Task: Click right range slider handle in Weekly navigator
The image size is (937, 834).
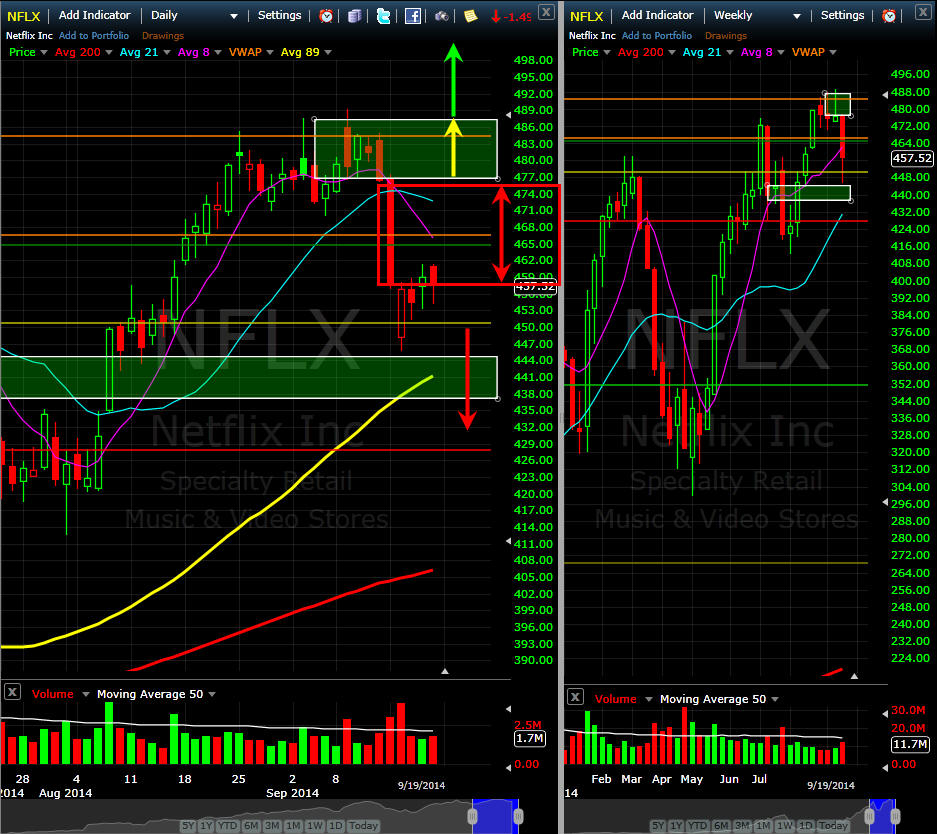Action: pyautogui.click(x=895, y=816)
